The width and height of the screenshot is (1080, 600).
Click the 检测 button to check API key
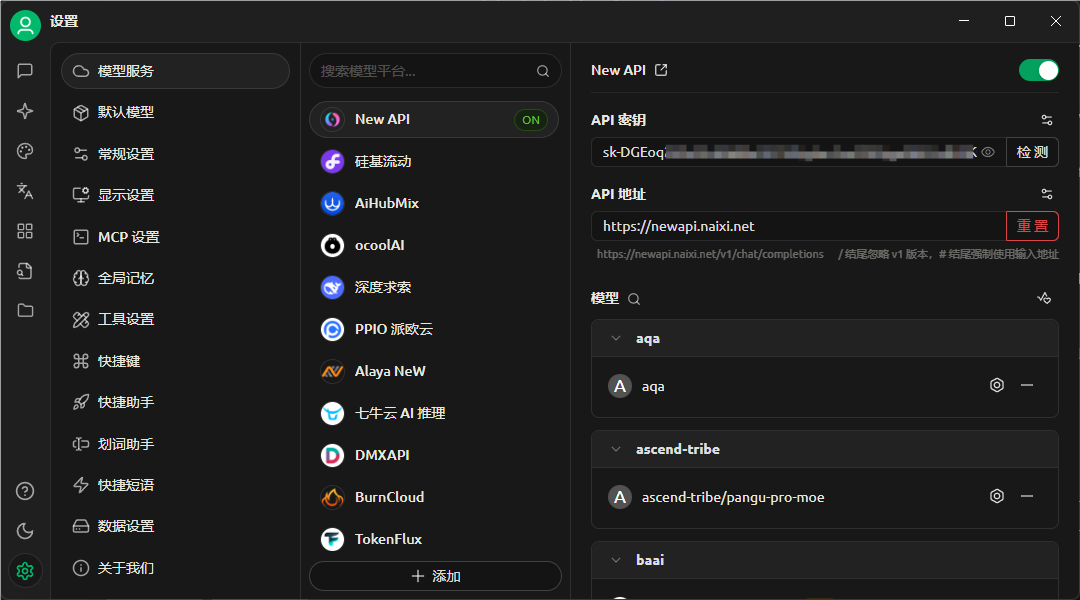(x=1032, y=152)
